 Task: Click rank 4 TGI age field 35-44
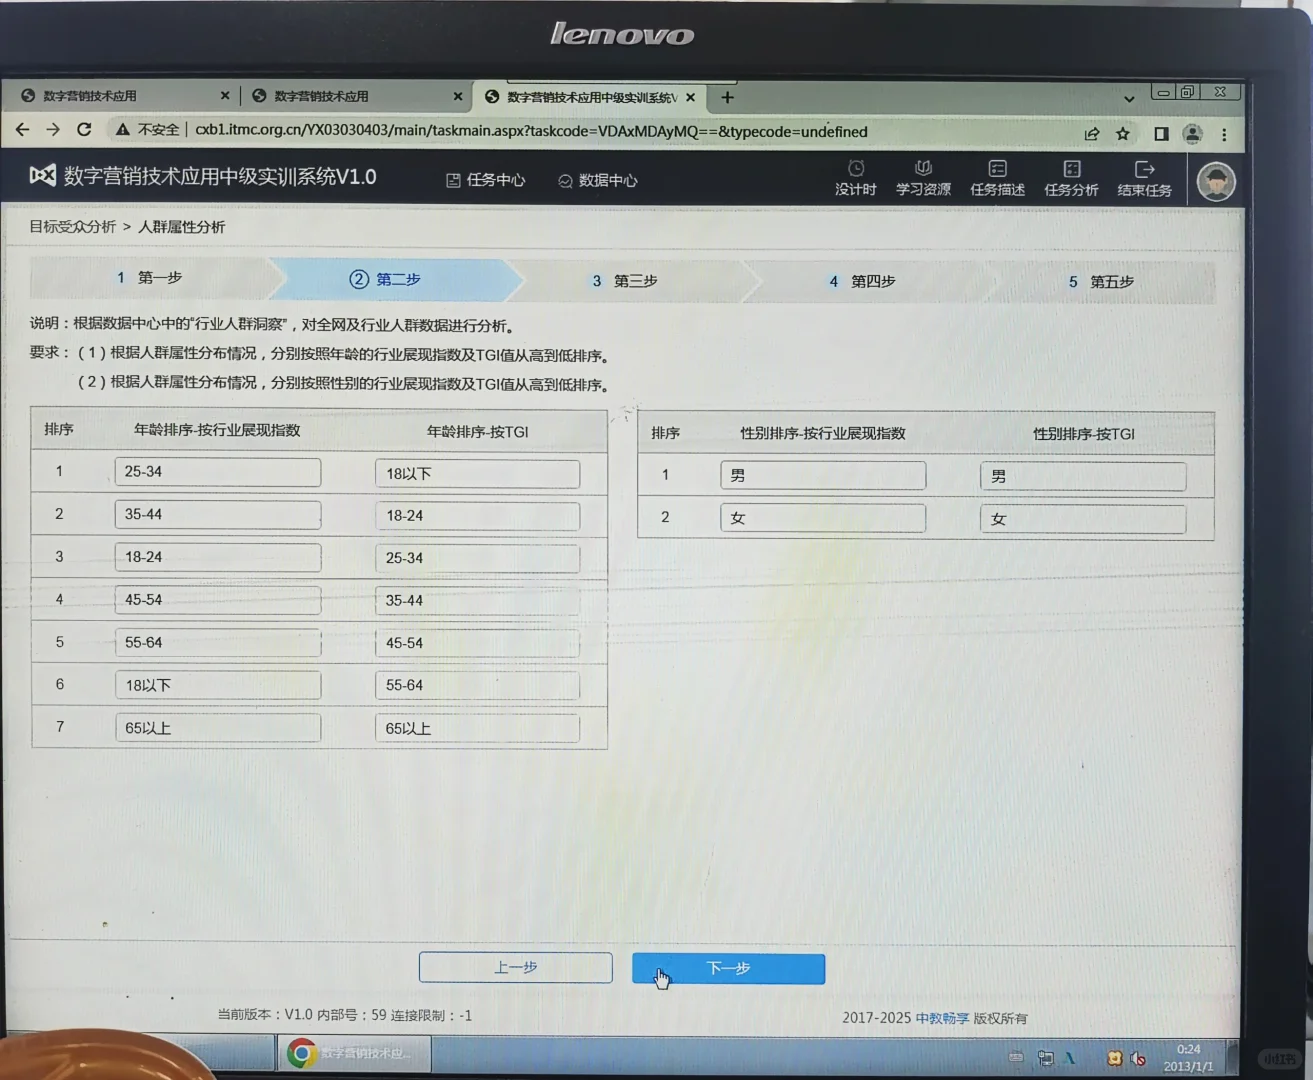coord(477,601)
